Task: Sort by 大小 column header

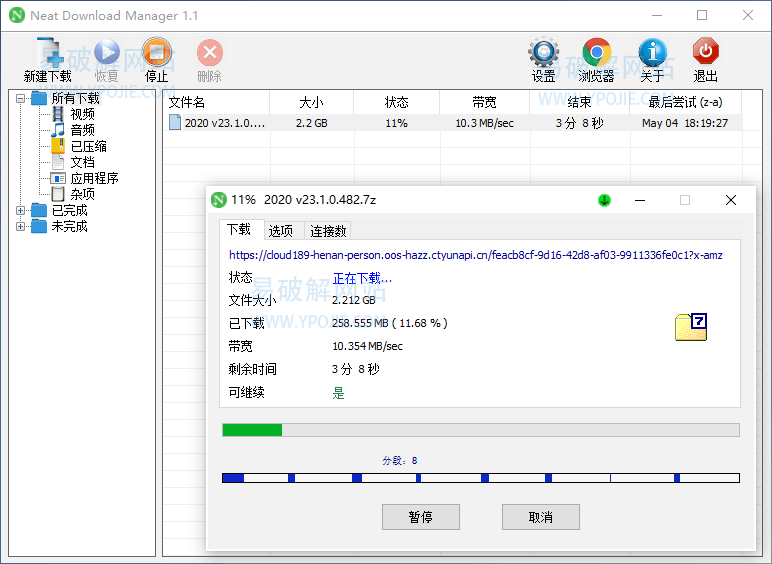Action: pyautogui.click(x=312, y=102)
